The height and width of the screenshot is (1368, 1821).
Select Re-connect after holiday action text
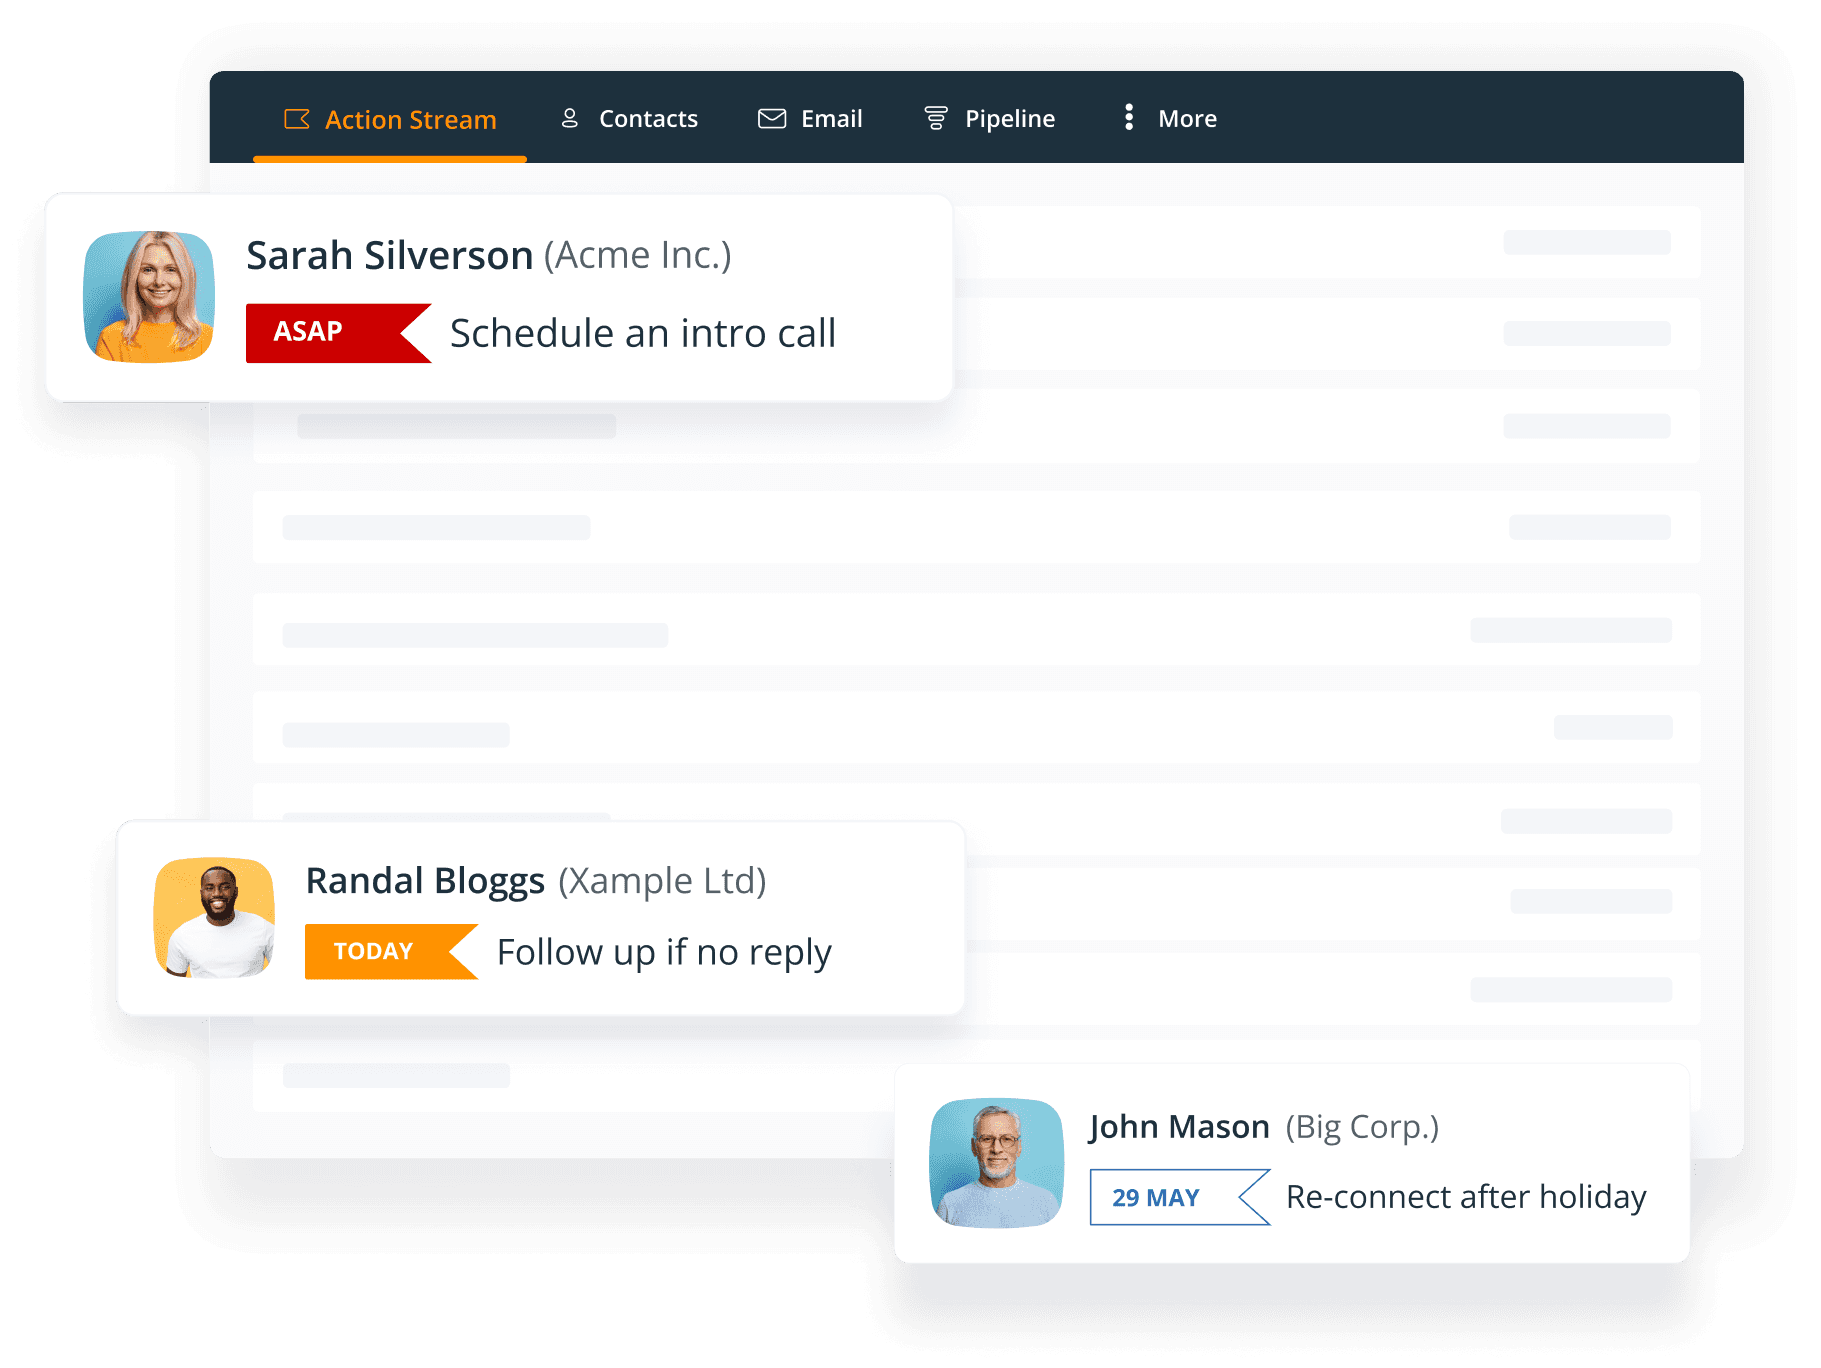[1465, 1197]
